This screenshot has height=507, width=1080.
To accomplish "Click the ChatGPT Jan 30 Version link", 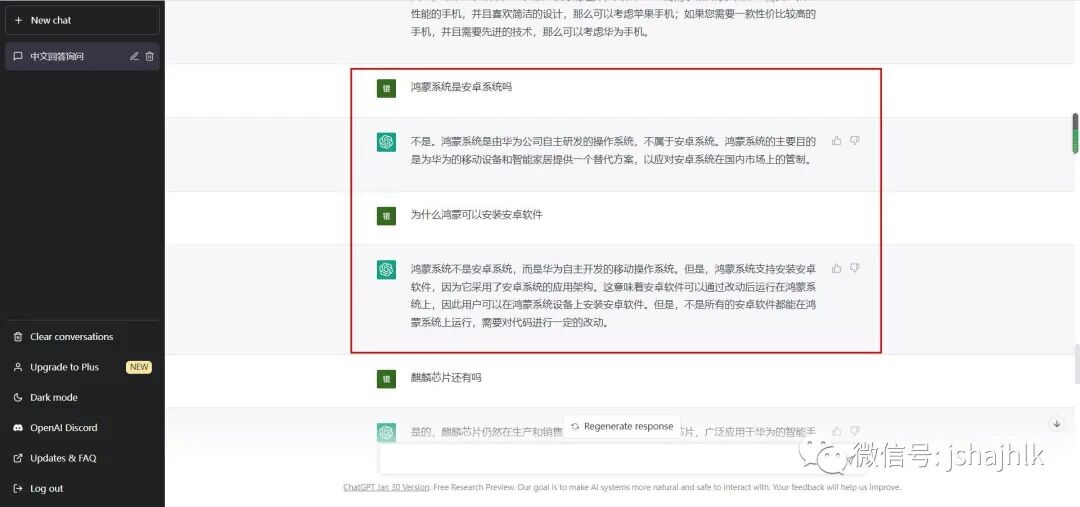I will tap(386, 487).
